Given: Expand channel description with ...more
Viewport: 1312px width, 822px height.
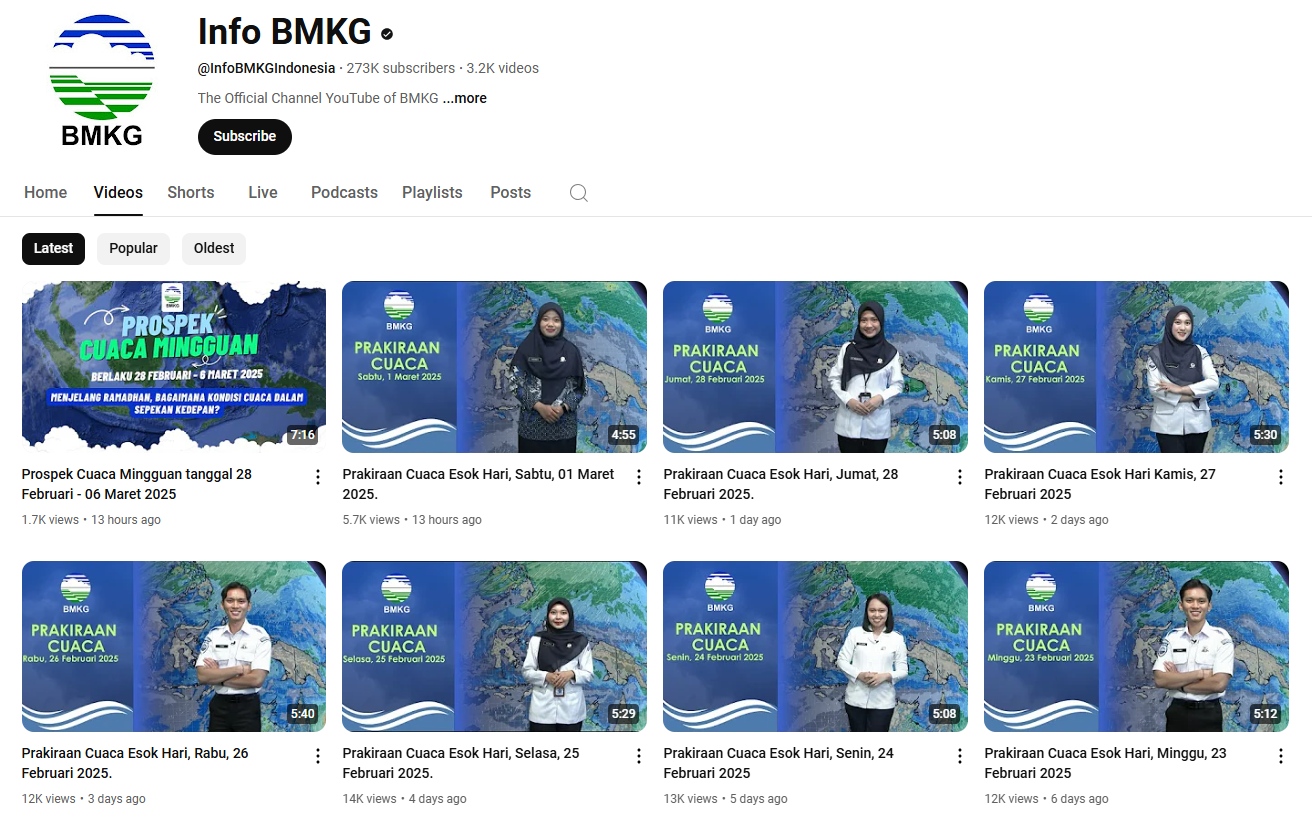Looking at the screenshot, I should 465,98.
